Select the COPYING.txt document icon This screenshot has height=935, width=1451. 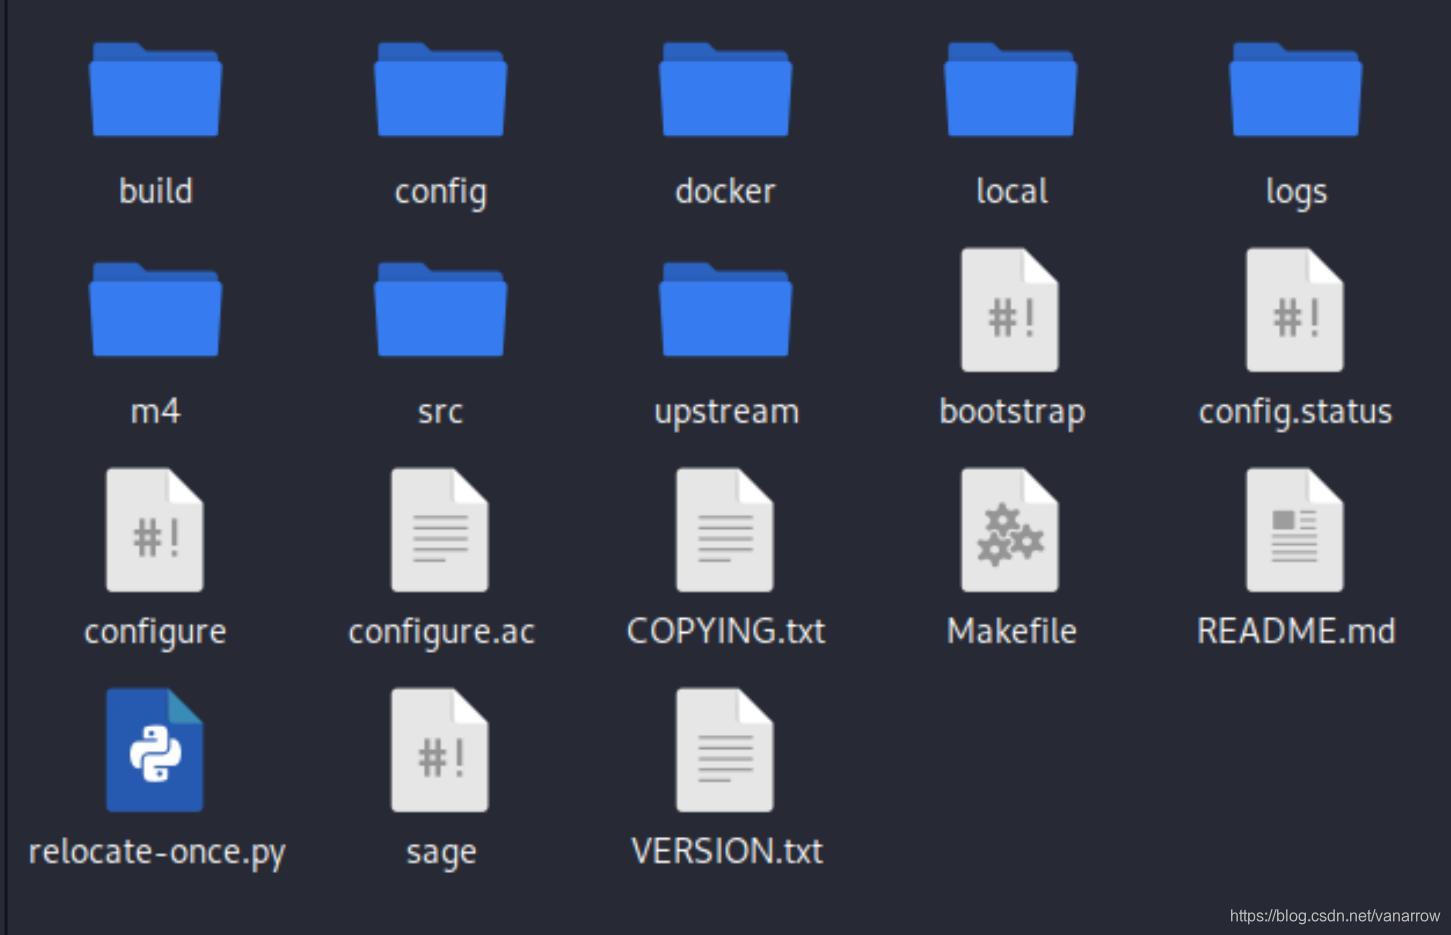click(725, 530)
